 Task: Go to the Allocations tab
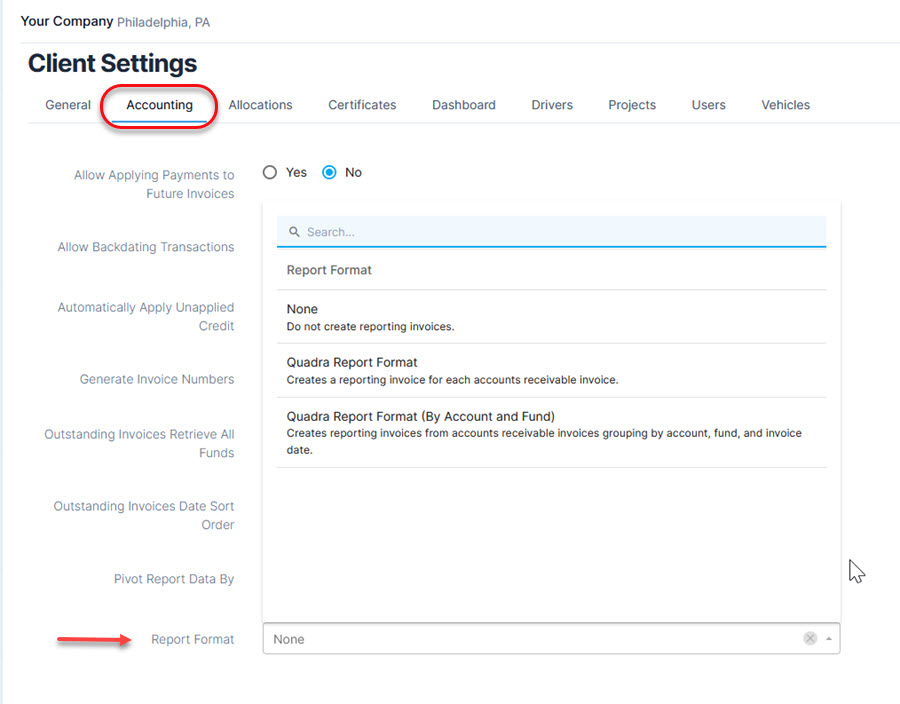coord(260,105)
